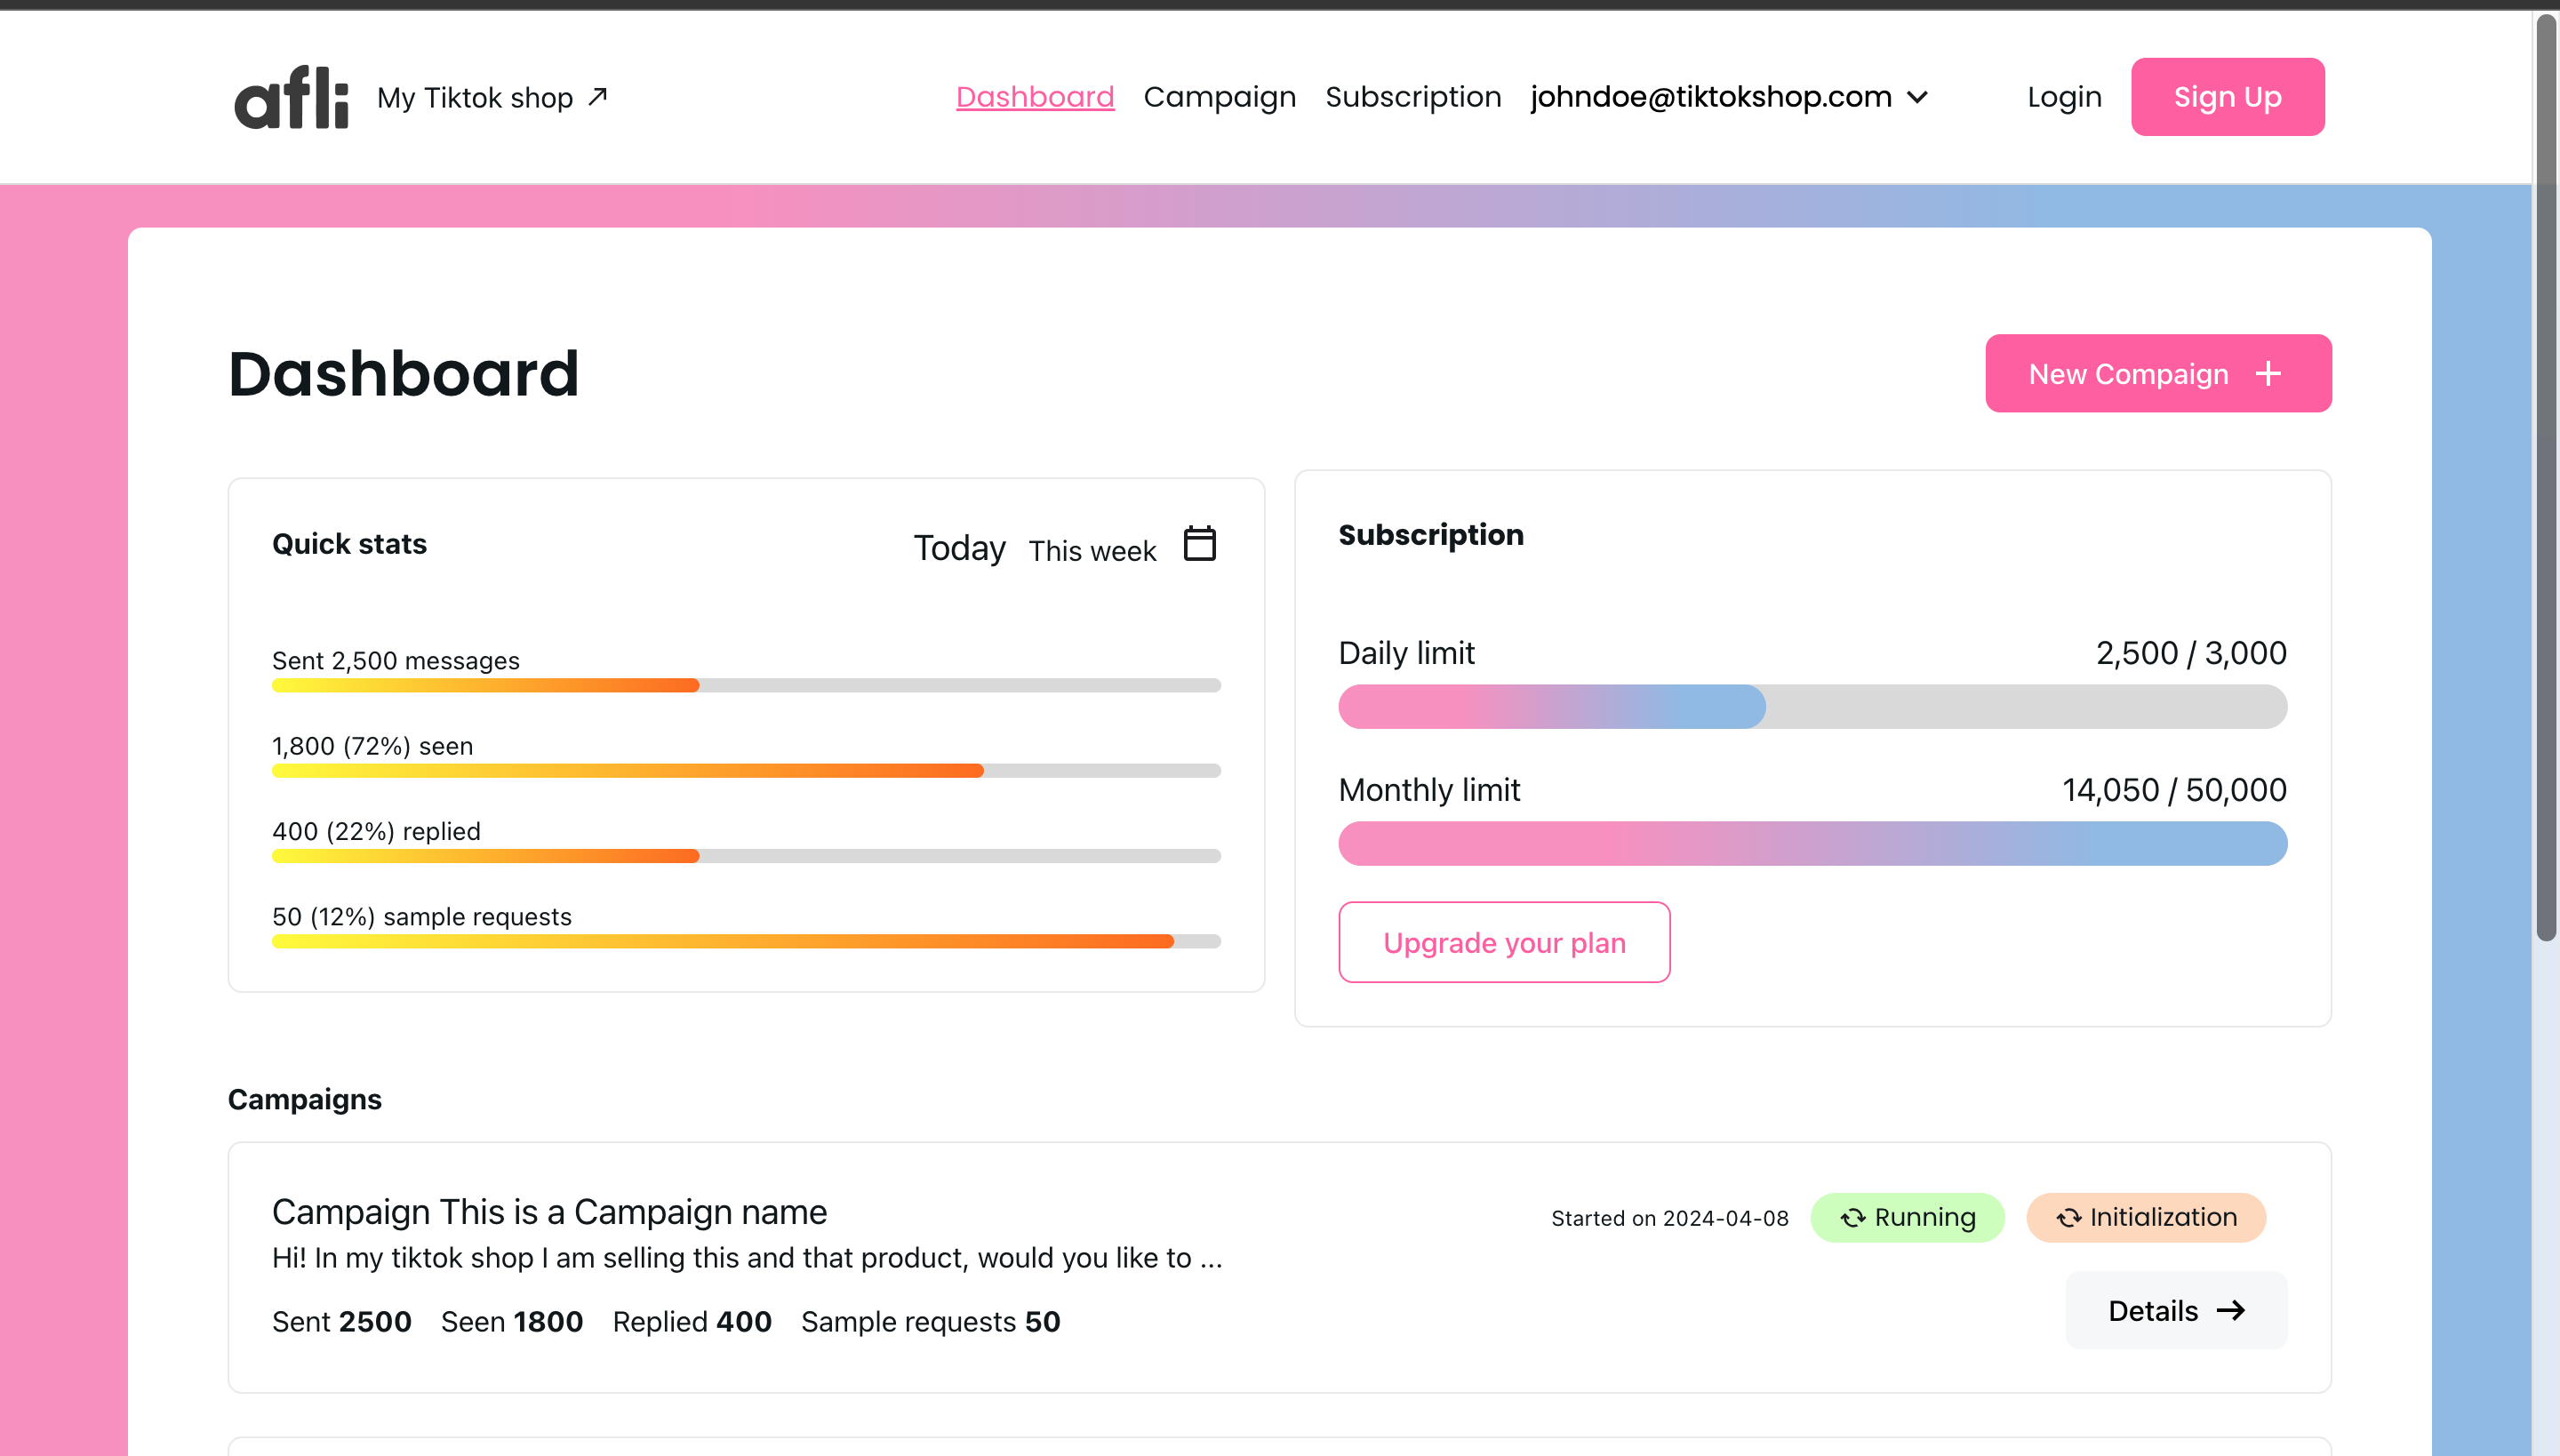This screenshot has width=2560, height=1456.
Task: Click the Login link
Action: tap(2064, 96)
